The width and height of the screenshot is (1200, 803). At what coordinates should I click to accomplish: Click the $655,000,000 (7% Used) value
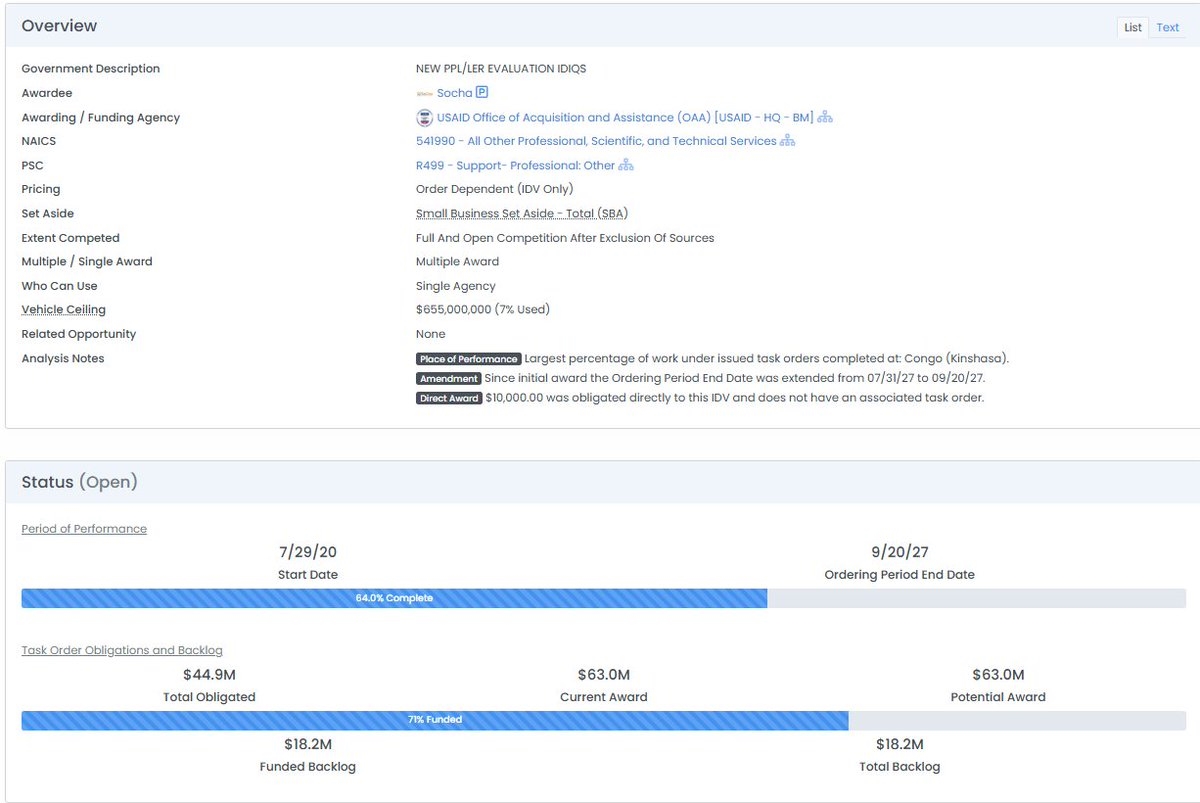pos(483,310)
